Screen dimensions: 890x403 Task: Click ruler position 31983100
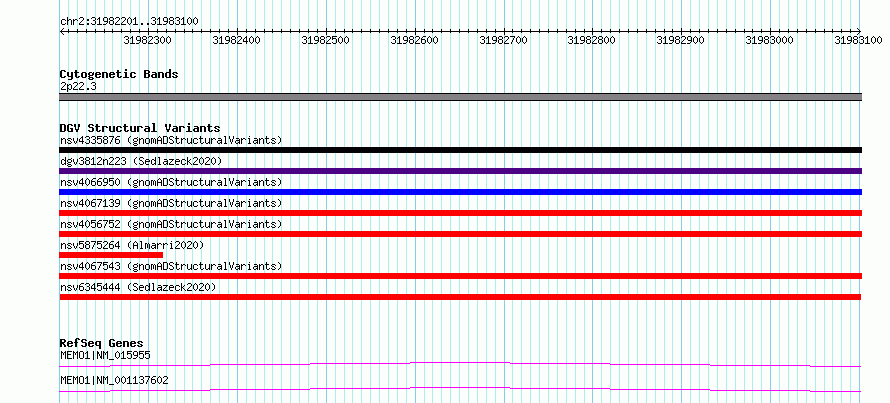pyautogui.click(x=858, y=40)
